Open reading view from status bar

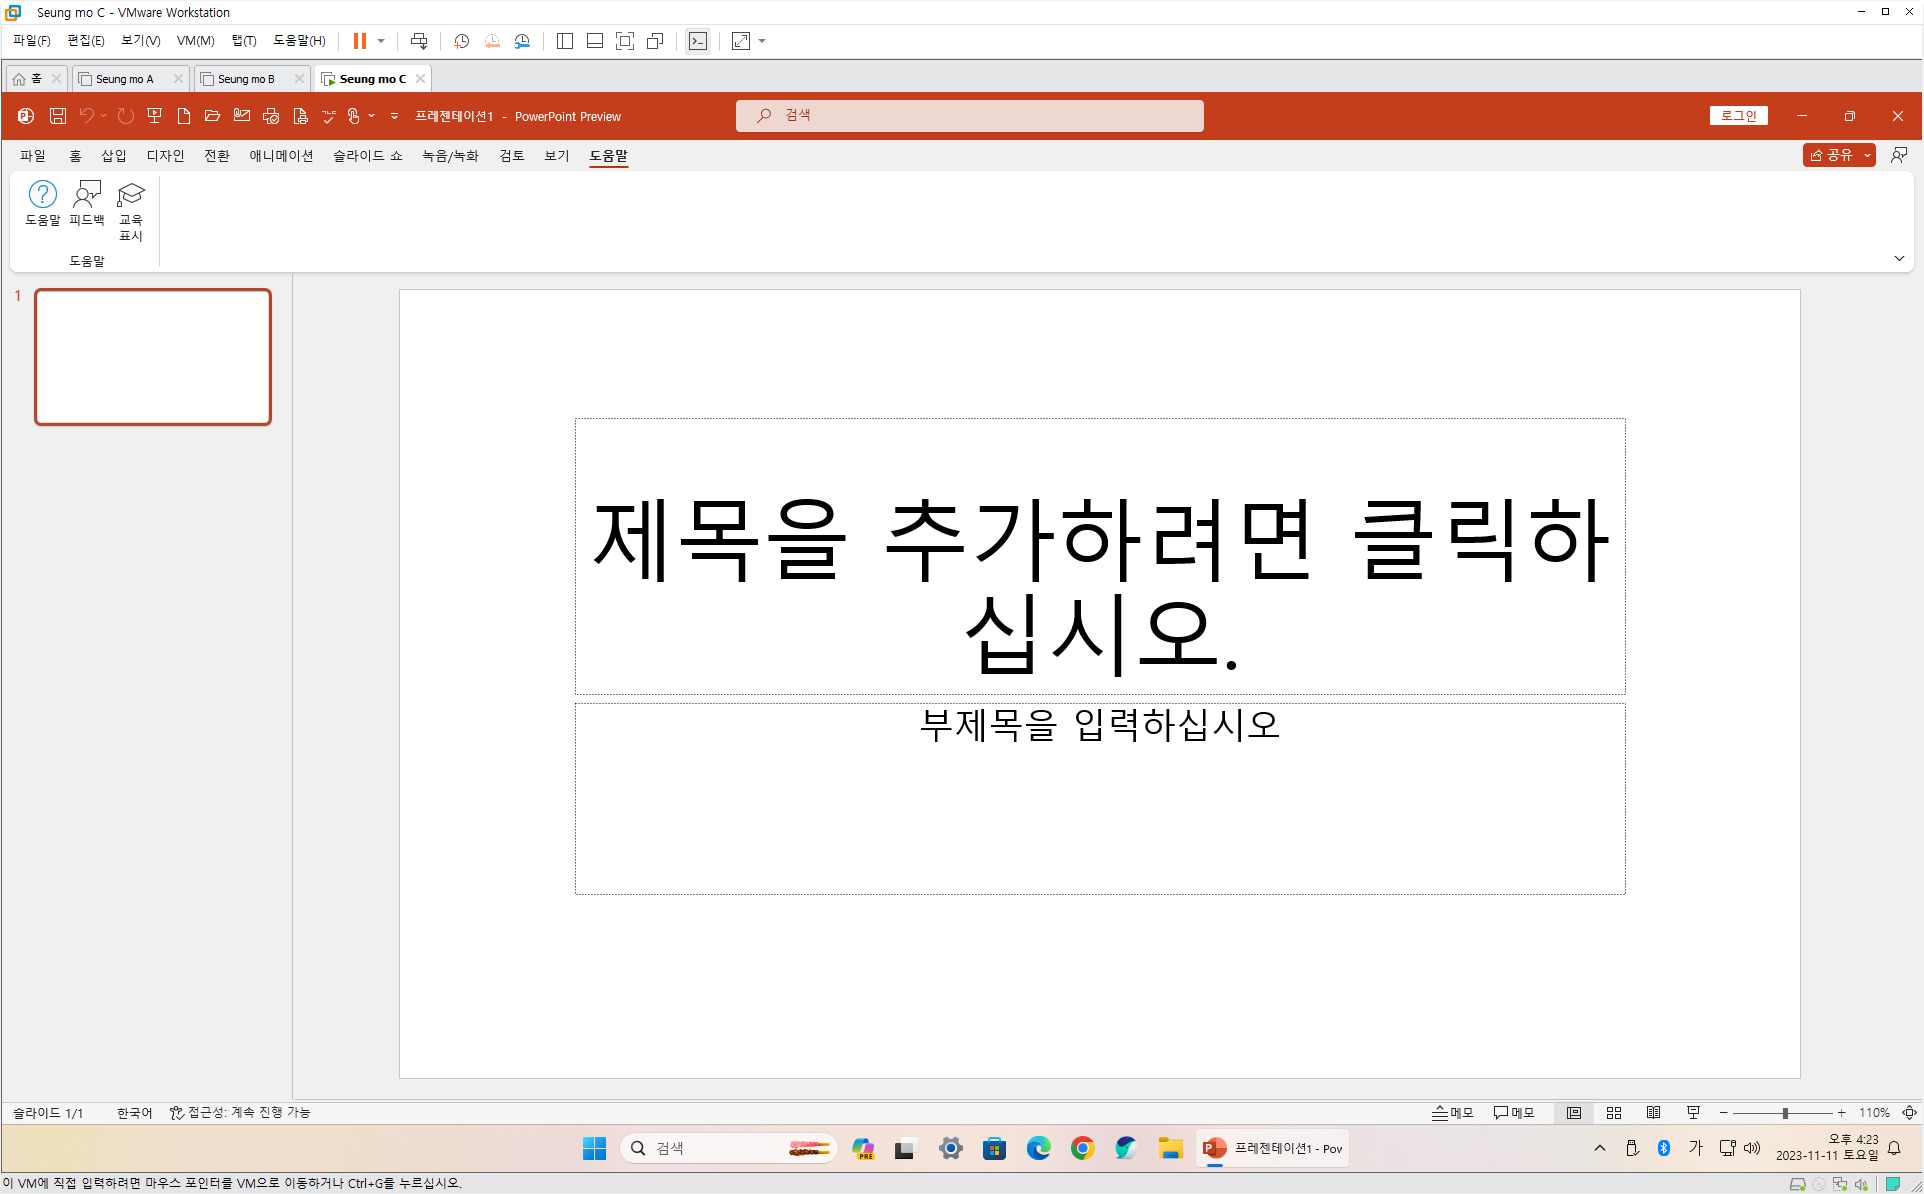1653,1113
